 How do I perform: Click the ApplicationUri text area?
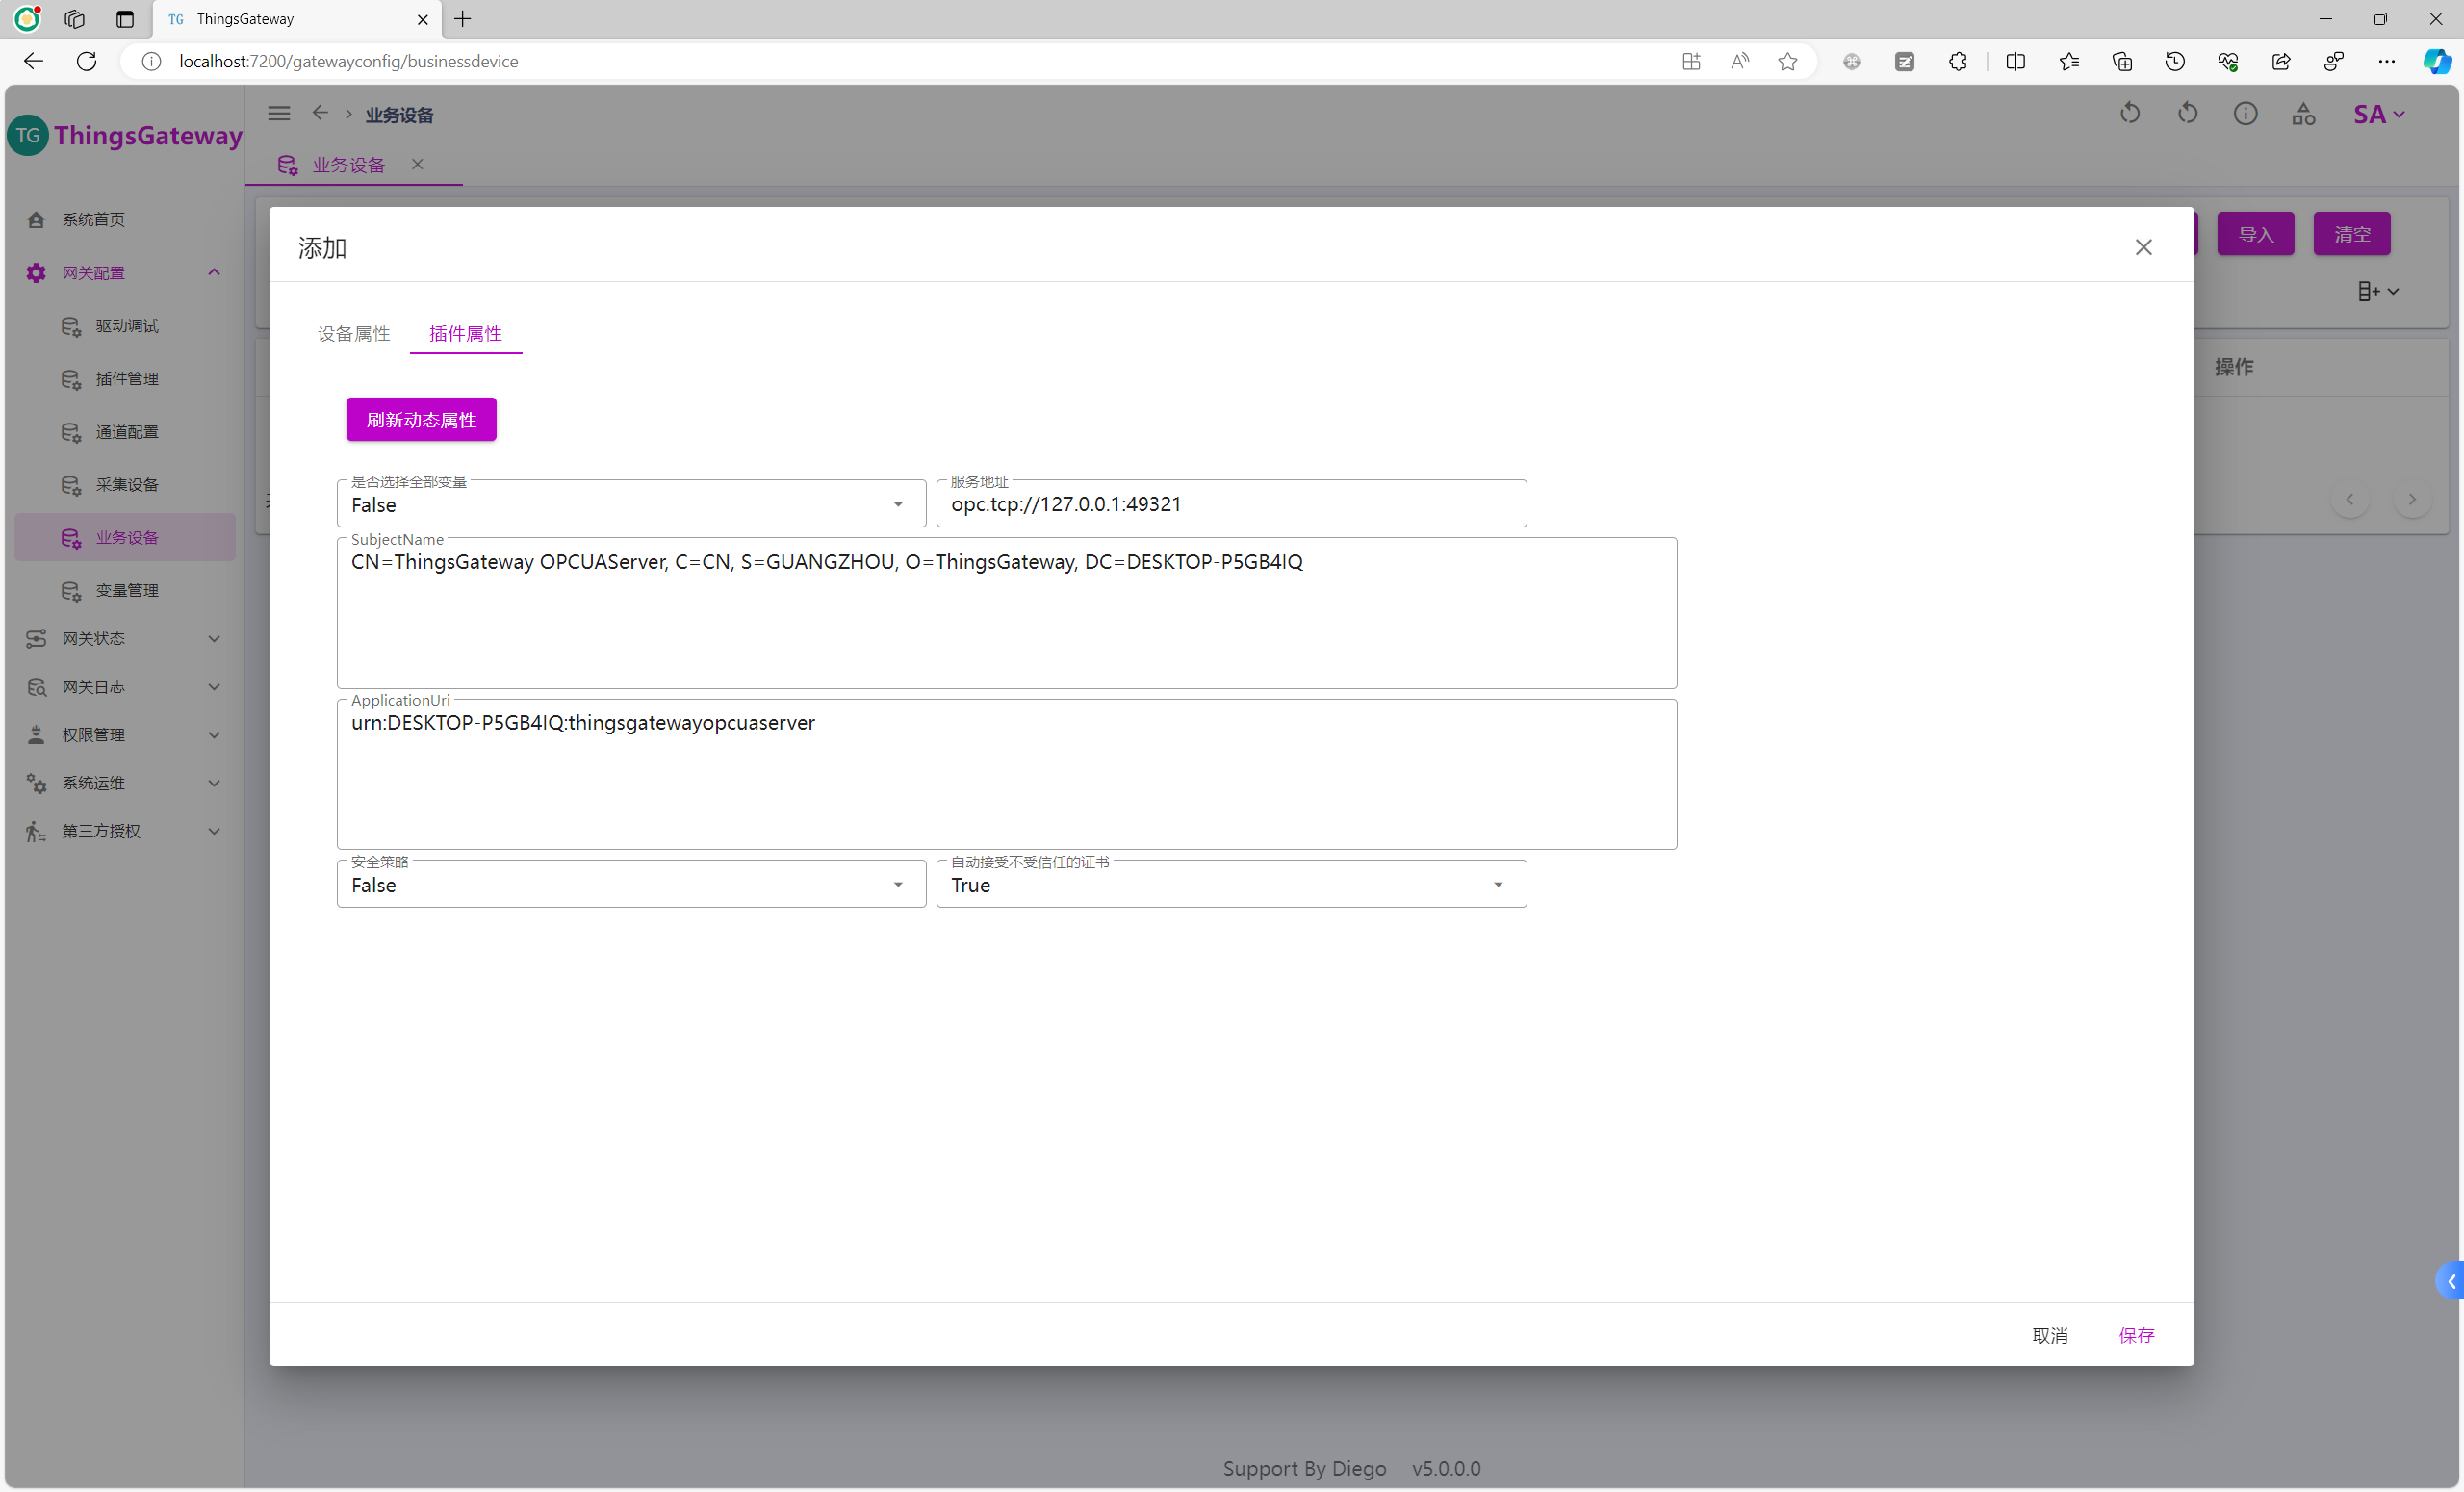pos(1005,775)
